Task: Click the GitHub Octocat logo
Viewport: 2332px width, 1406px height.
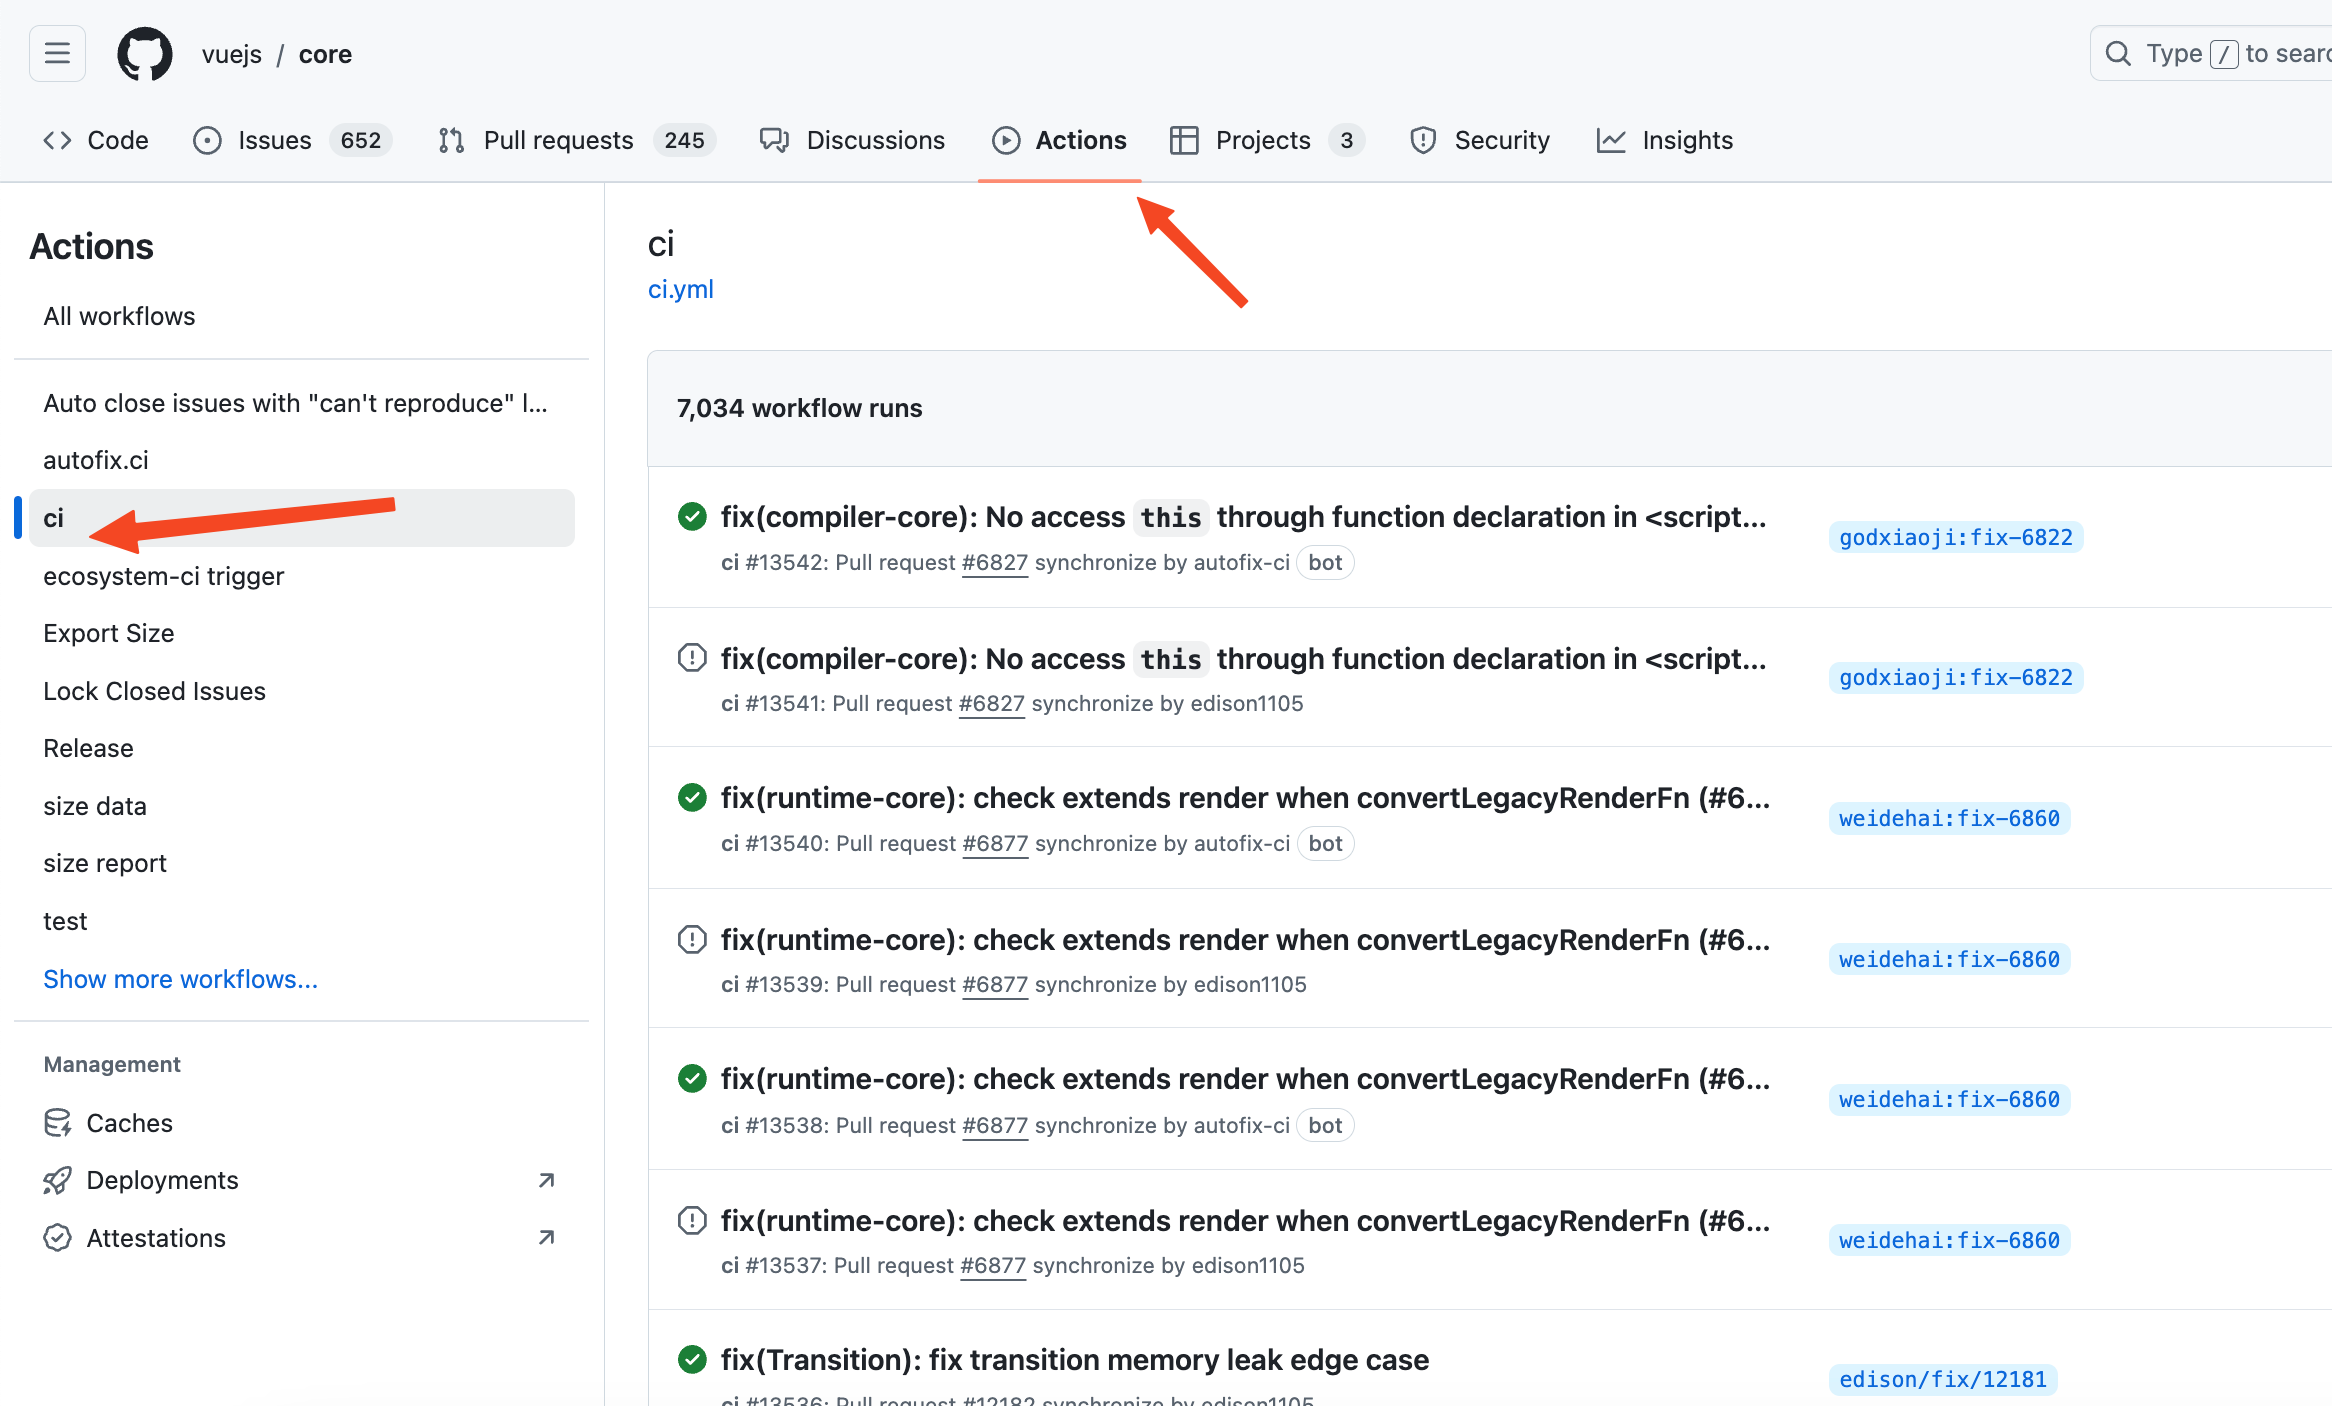Action: pos(145,54)
